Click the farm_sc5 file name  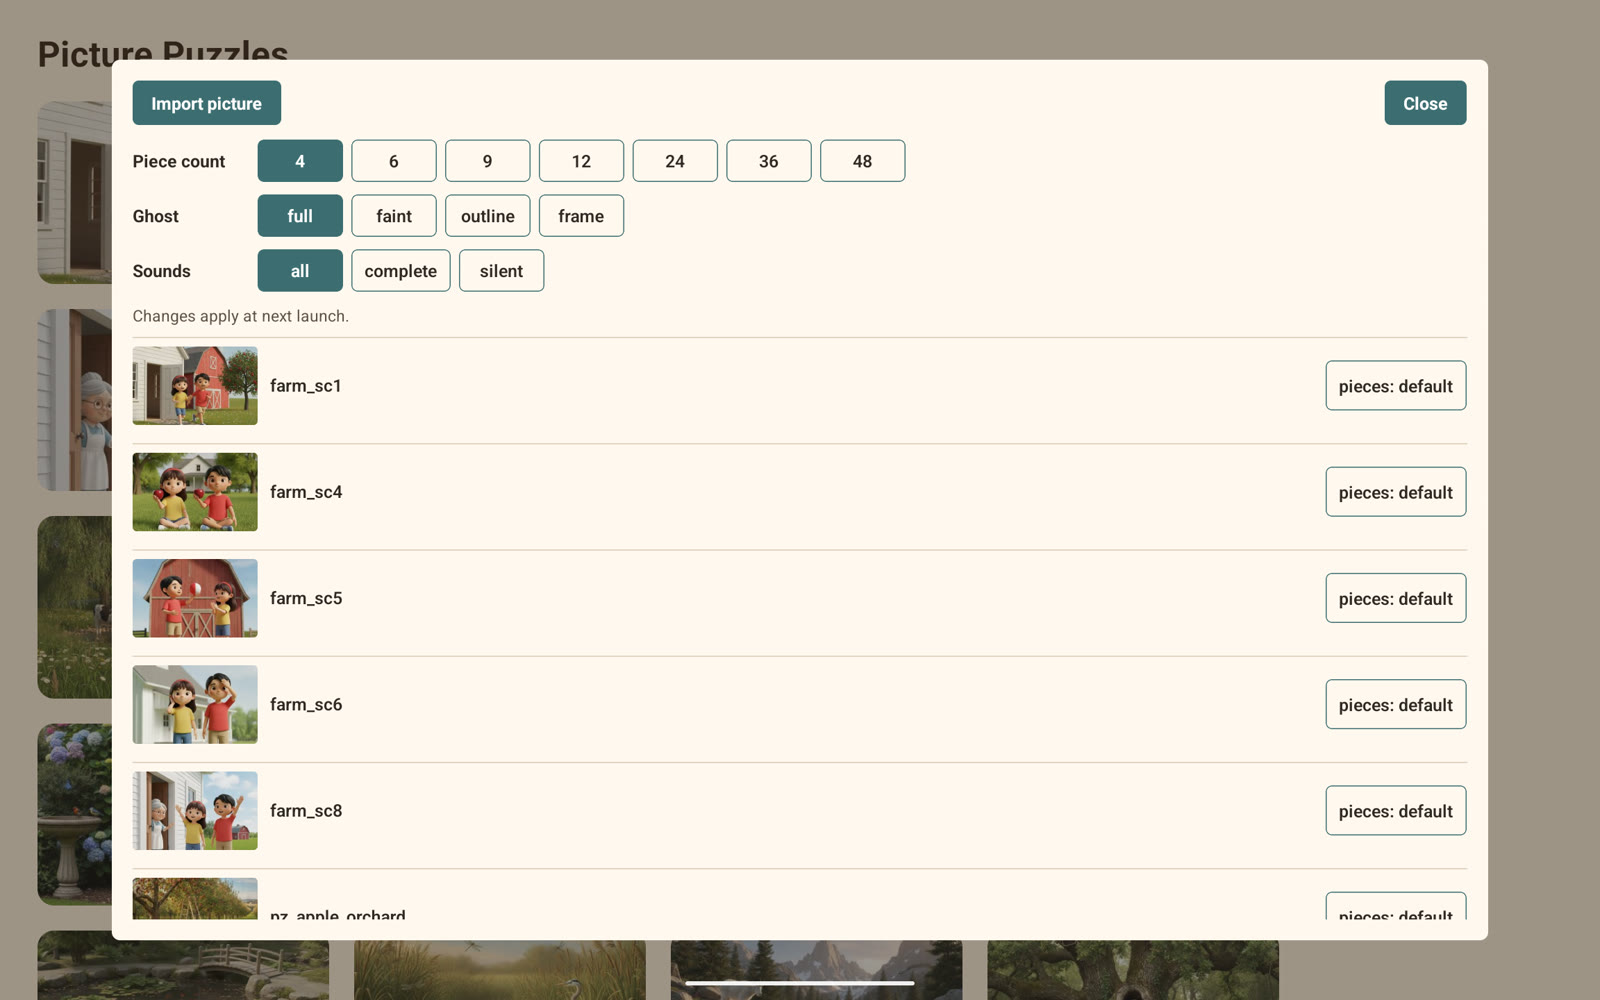pos(306,598)
